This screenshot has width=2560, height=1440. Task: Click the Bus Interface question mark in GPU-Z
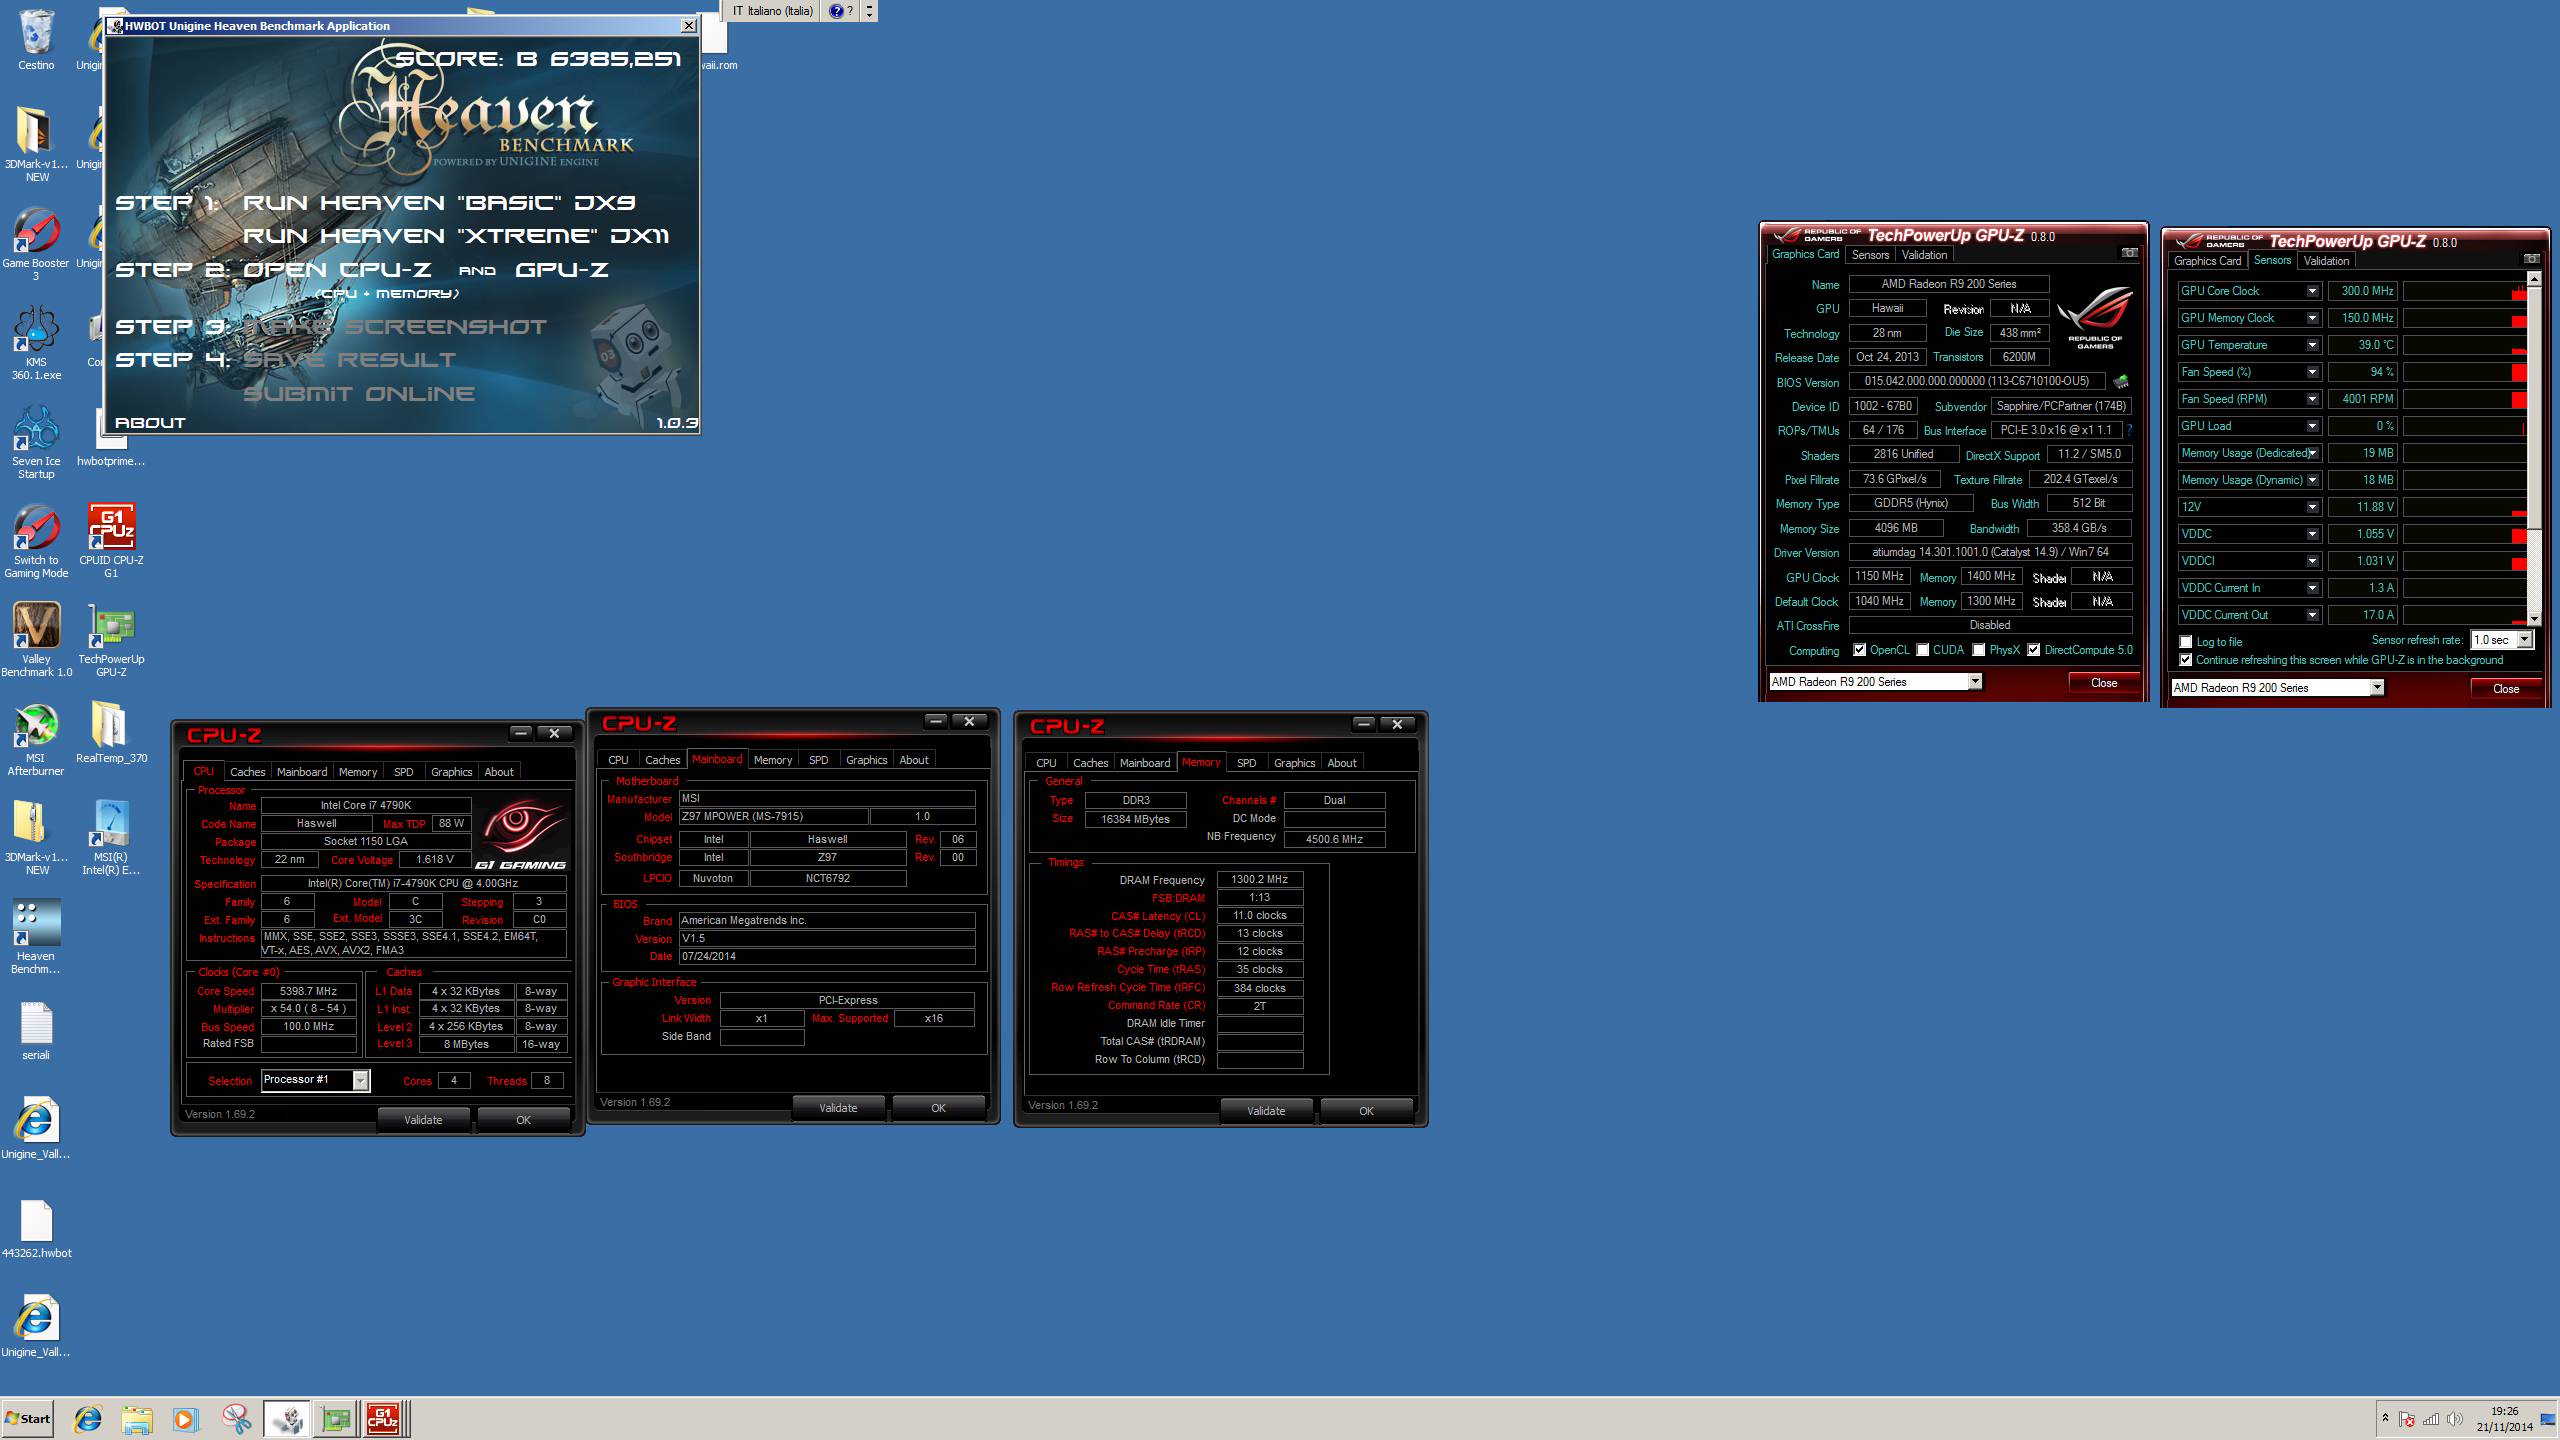pyautogui.click(x=2129, y=430)
